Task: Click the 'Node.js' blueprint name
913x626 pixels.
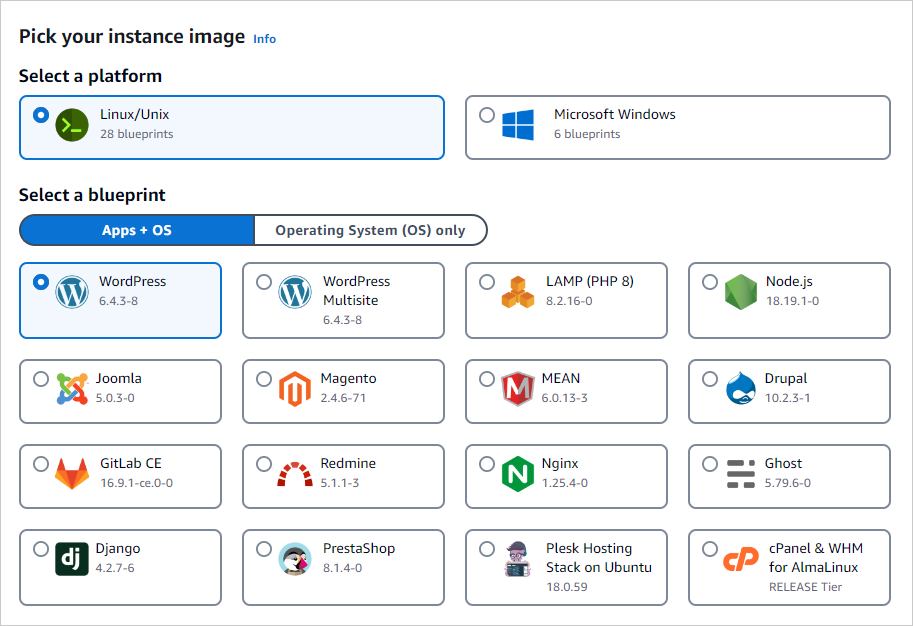Action: click(x=789, y=281)
